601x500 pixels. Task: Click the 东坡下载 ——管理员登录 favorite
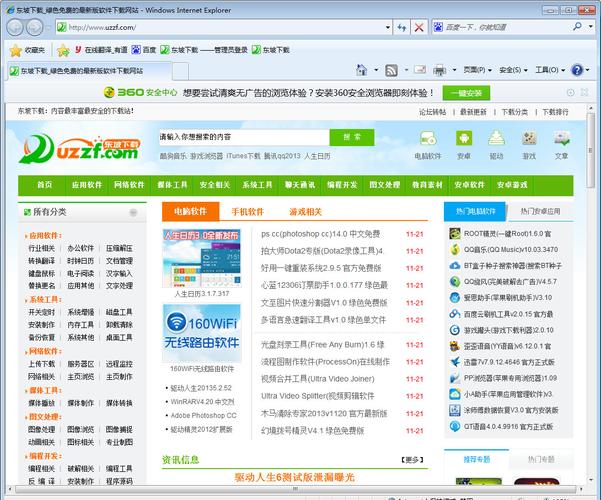tap(204, 50)
